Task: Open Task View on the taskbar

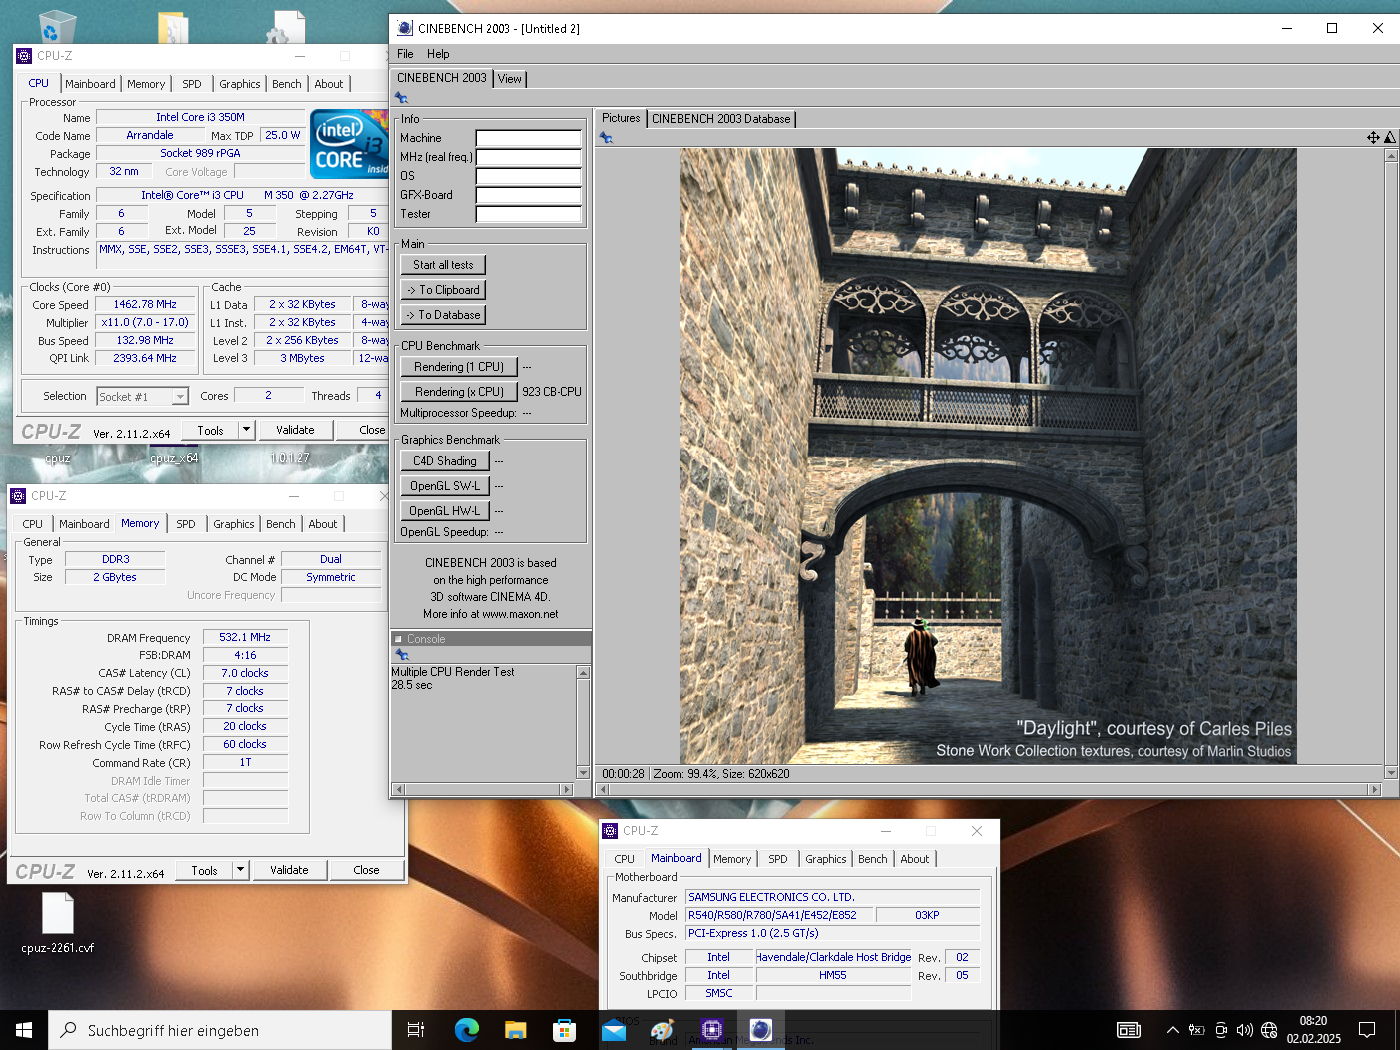Action: [416, 1030]
